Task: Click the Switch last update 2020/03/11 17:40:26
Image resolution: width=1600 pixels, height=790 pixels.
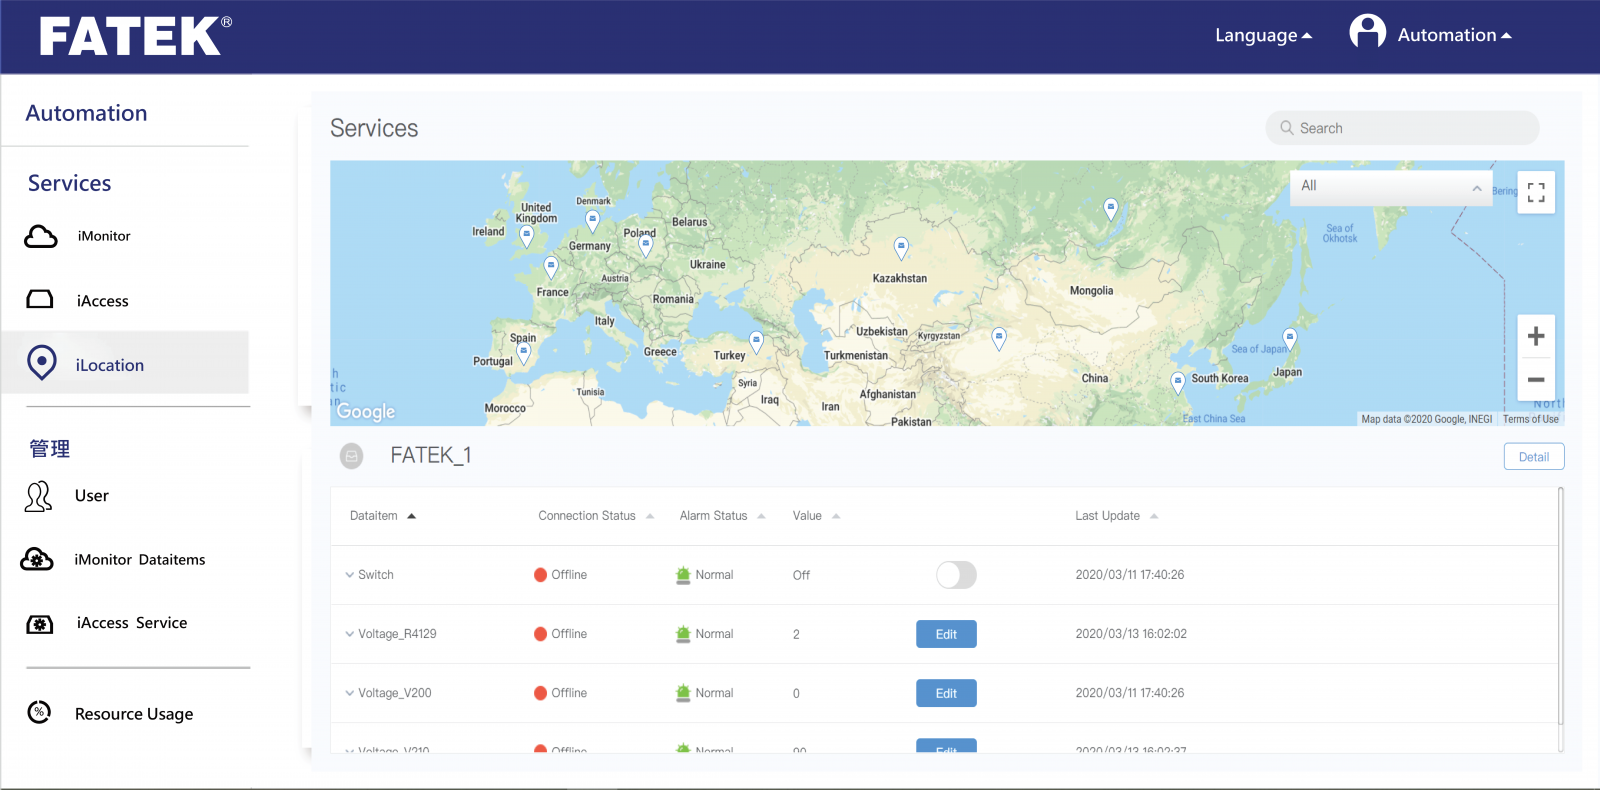Action: (1129, 575)
